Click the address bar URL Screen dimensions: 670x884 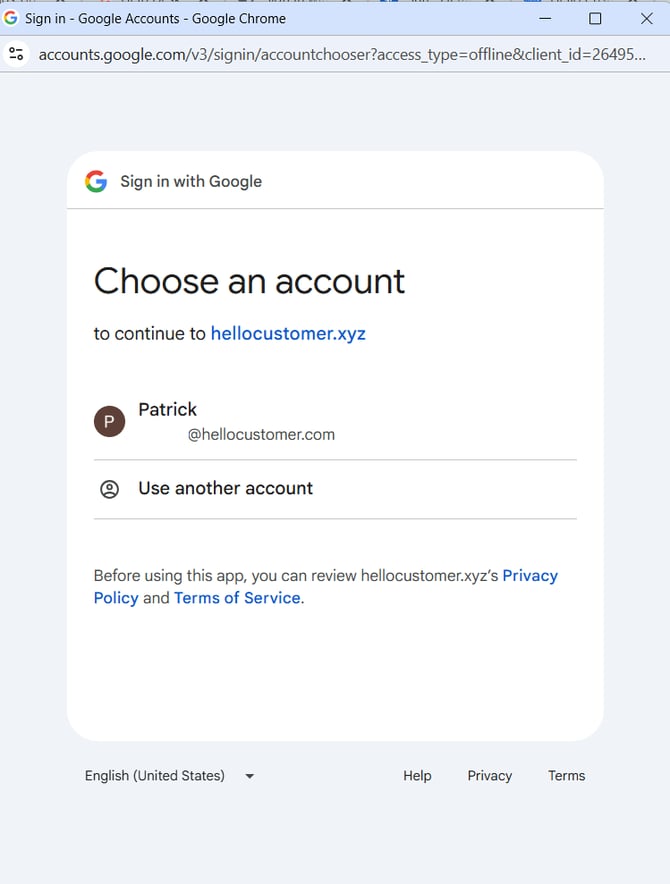[342, 55]
